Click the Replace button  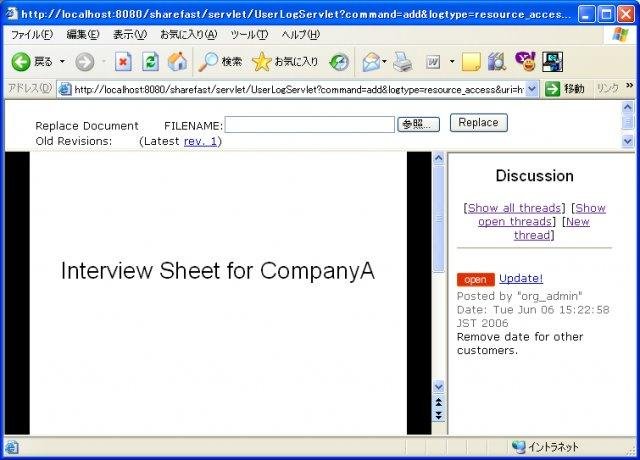tap(478, 122)
